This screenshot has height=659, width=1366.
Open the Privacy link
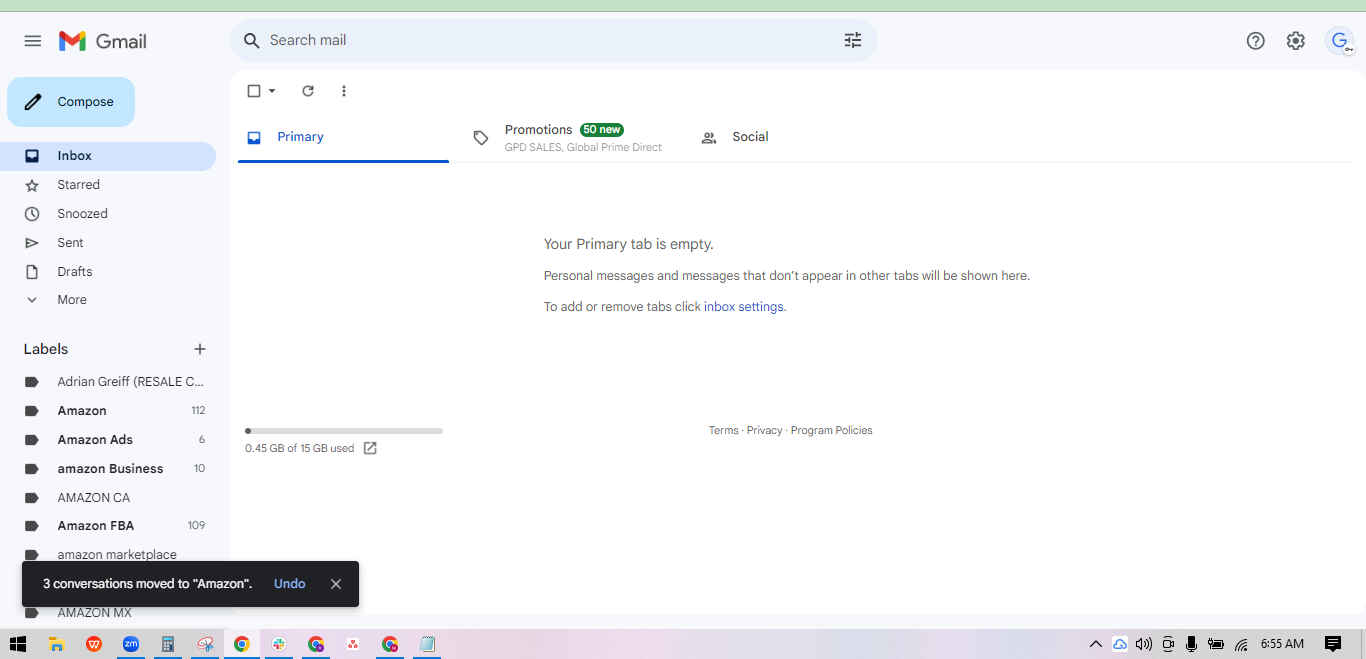pyautogui.click(x=764, y=431)
